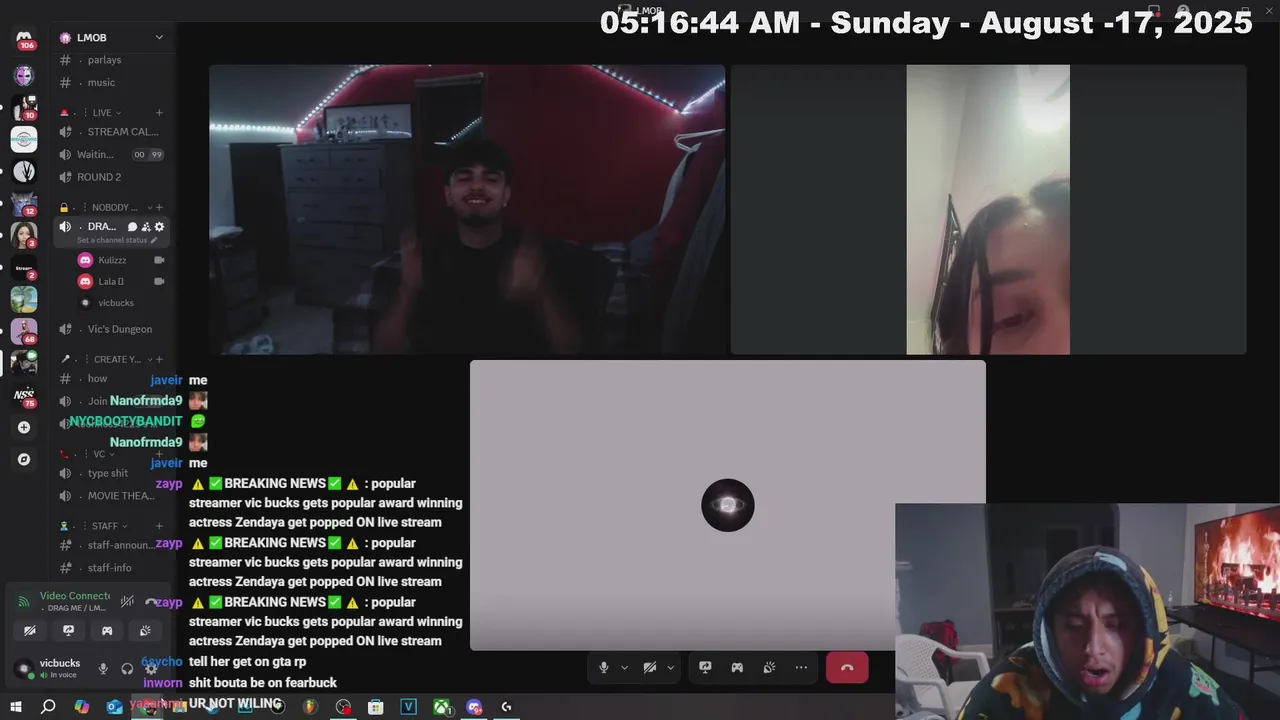Viewport: 1280px width, 720px height.
Task: Click share screen icon in call bar
Action: click(705, 667)
